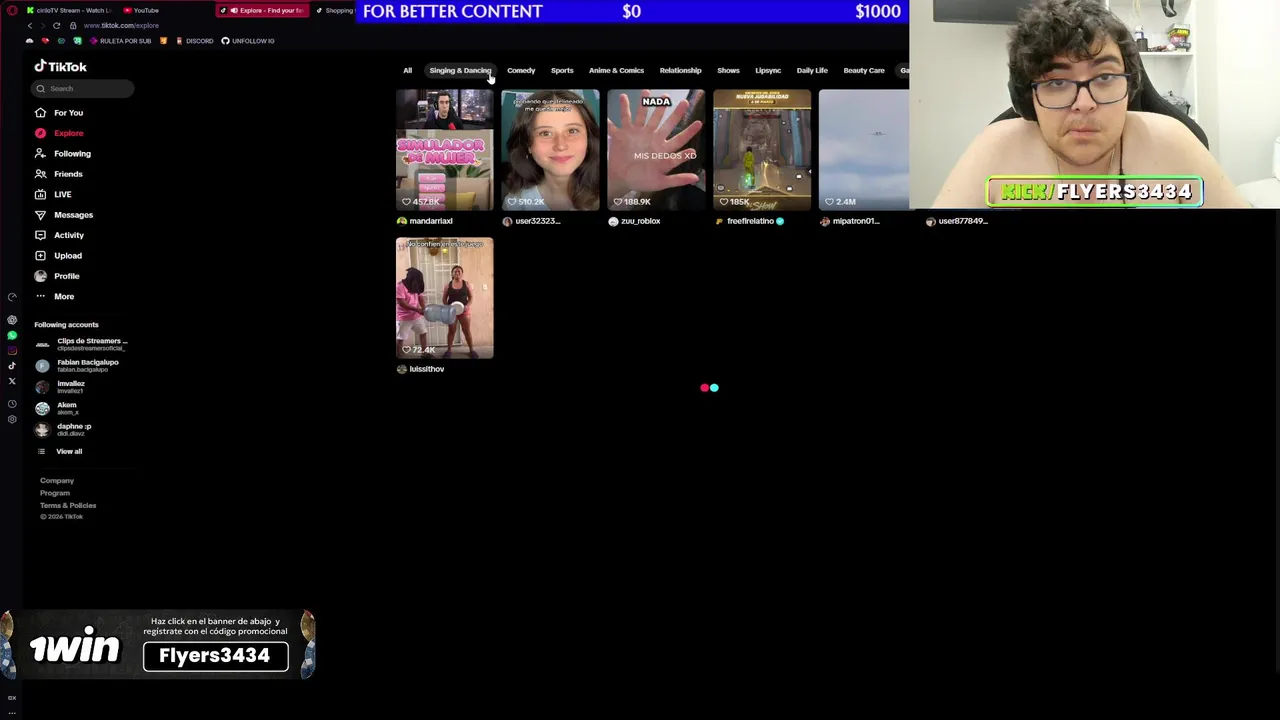This screenshot has height=720, width=1280.
Task: Expand the Program footer section
Action: tap(55, 493)
